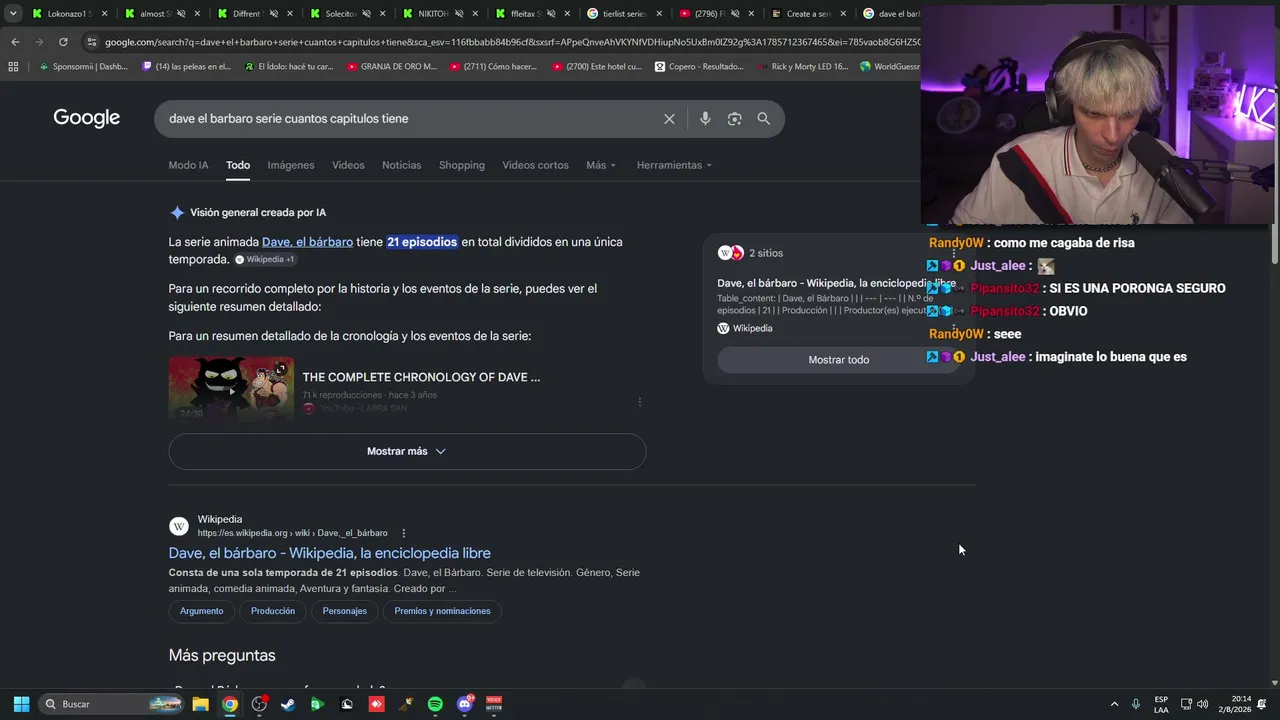Select the Modo IA search tab
Image resolution: width=1280 pixels, height=720 pixels.
(x=189, y=165)
